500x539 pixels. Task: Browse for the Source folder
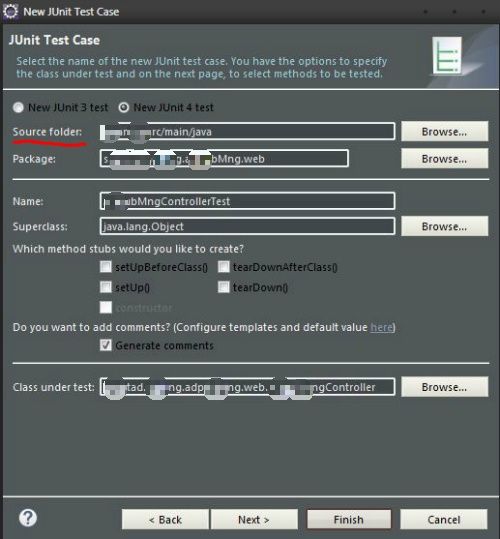click(444, 131)
